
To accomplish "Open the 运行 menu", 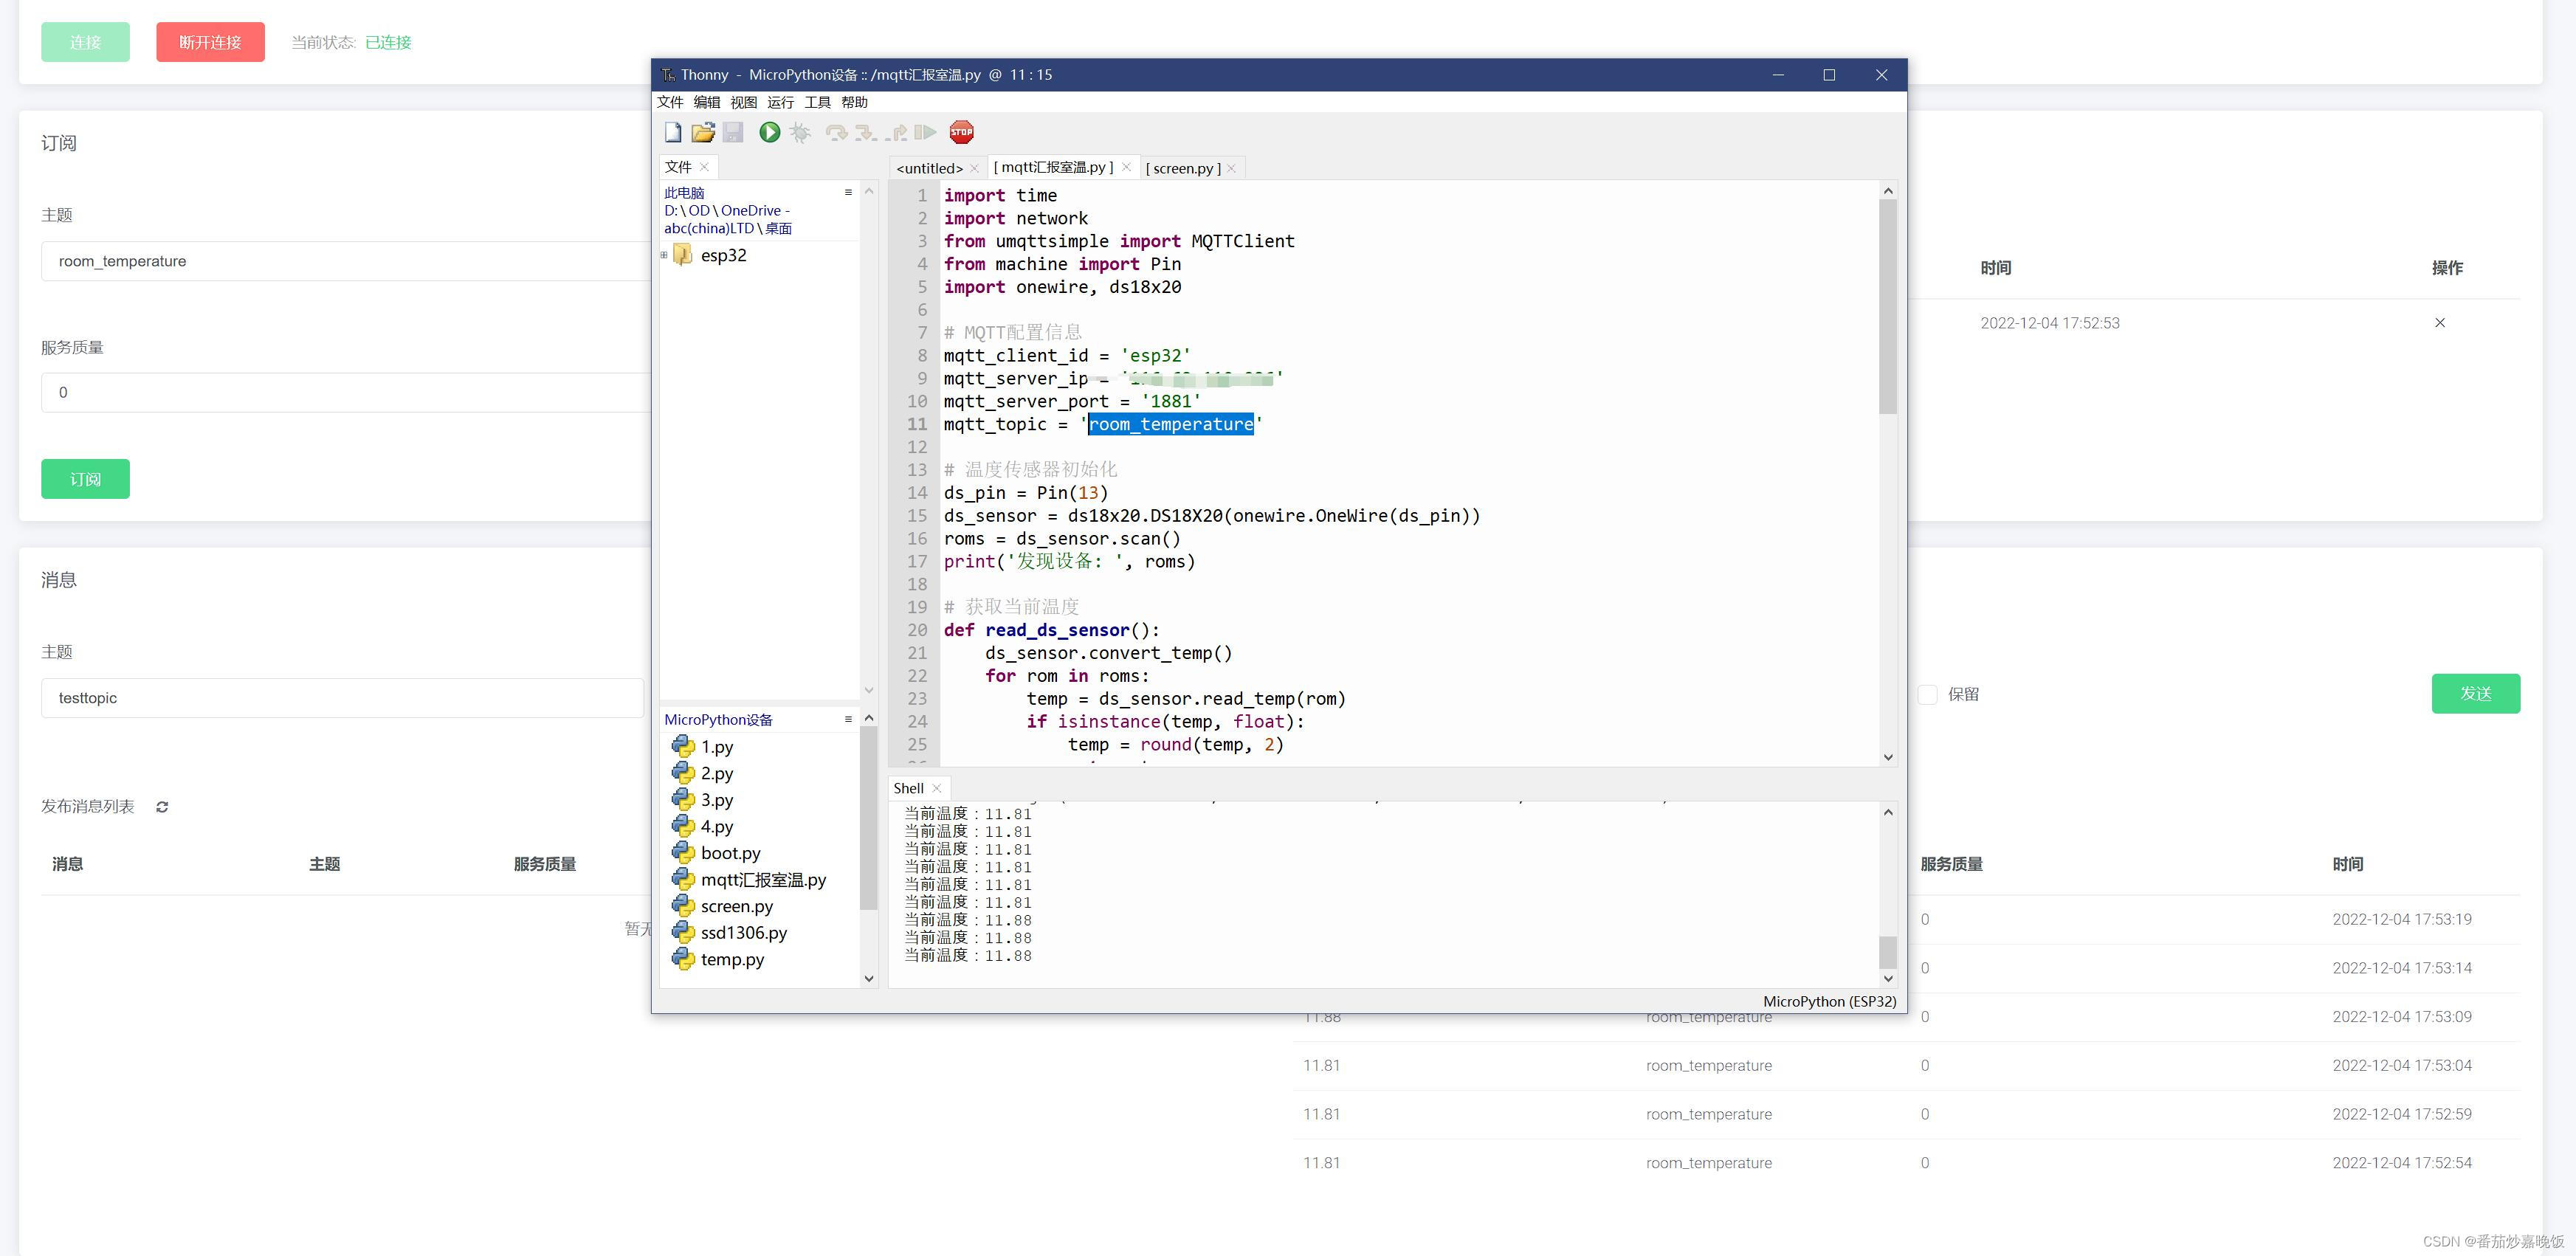I will point(780,102).
